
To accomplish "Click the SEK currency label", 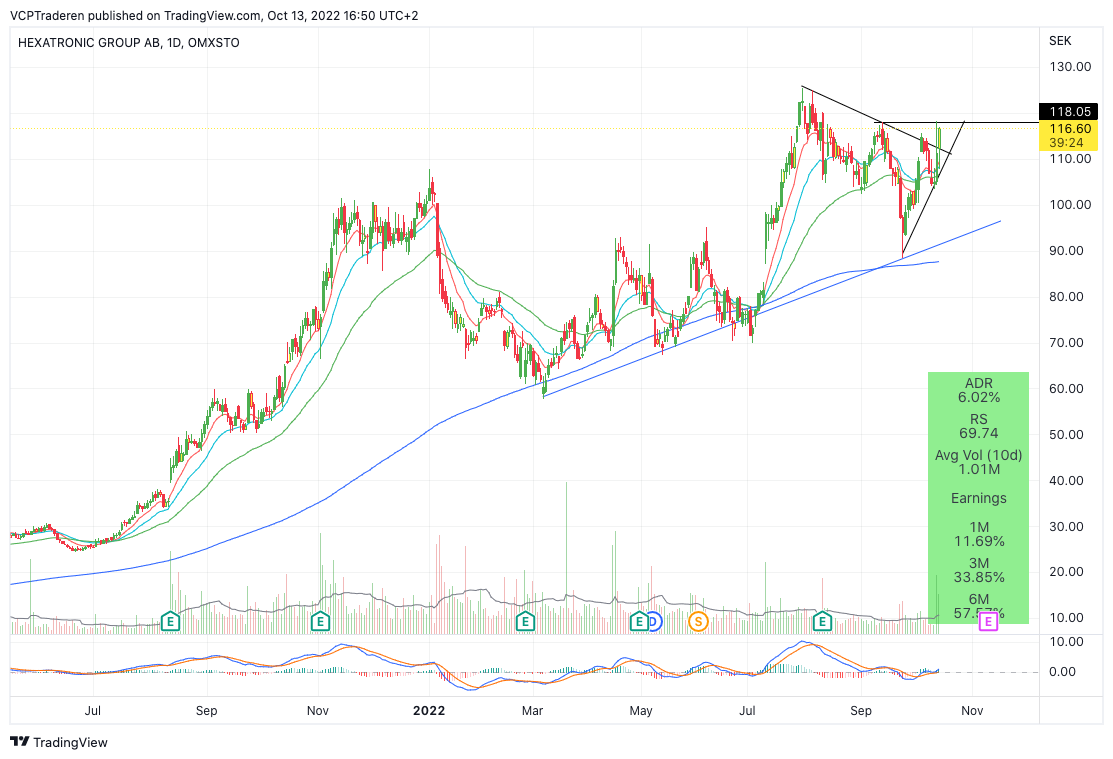I will tap(1060, 41).
